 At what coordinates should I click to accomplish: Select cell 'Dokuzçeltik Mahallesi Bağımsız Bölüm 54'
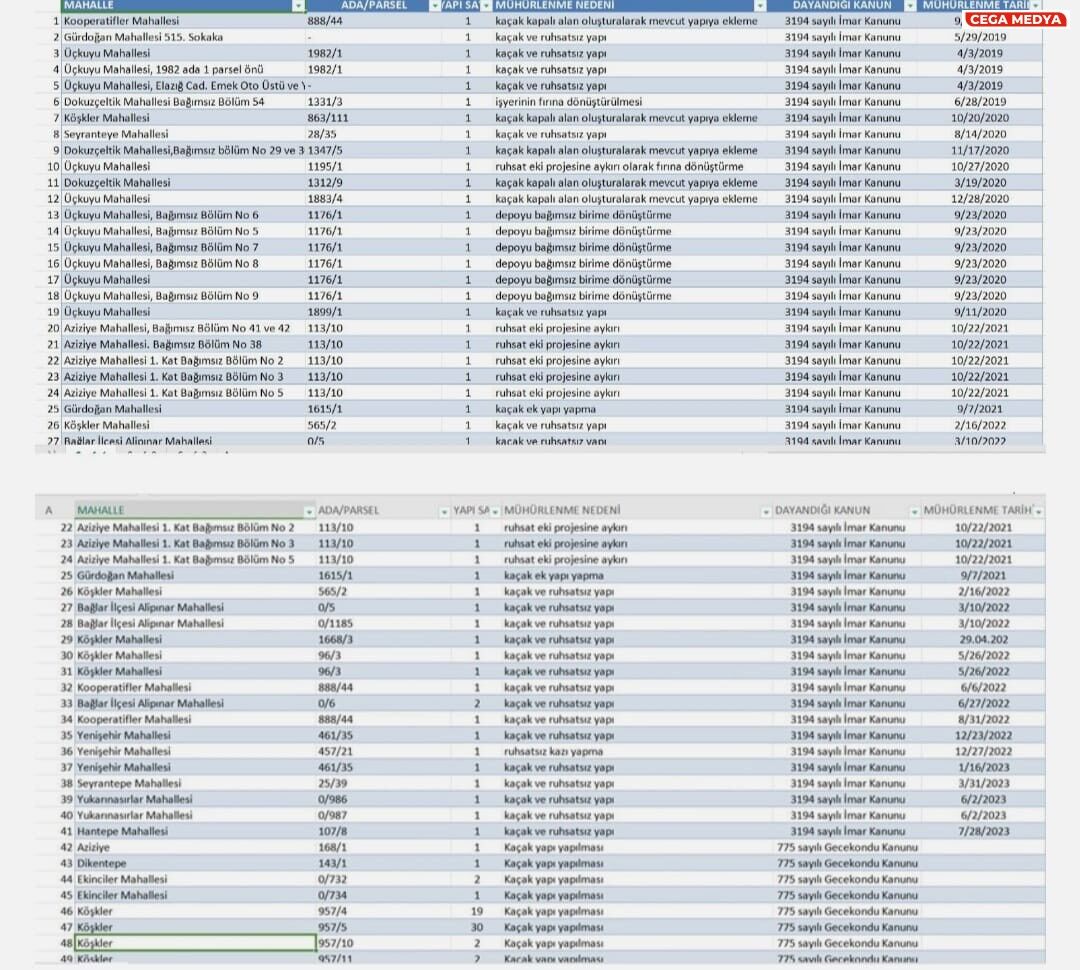[164, 102]
